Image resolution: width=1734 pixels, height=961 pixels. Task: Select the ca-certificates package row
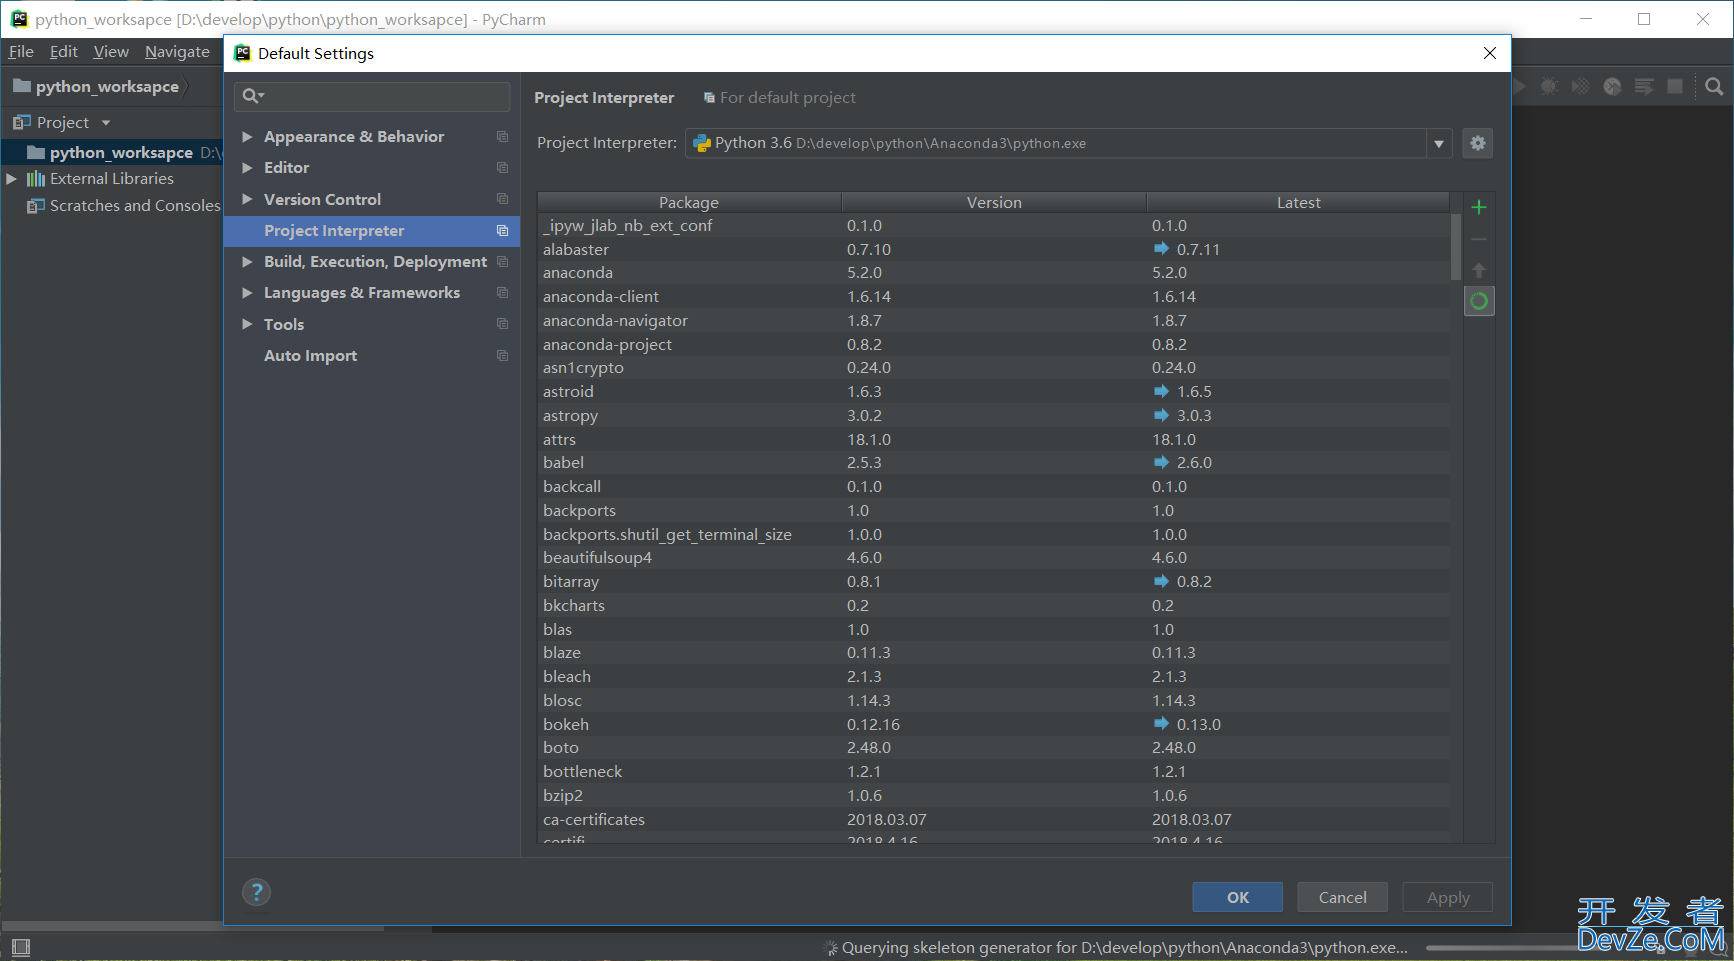994,819
